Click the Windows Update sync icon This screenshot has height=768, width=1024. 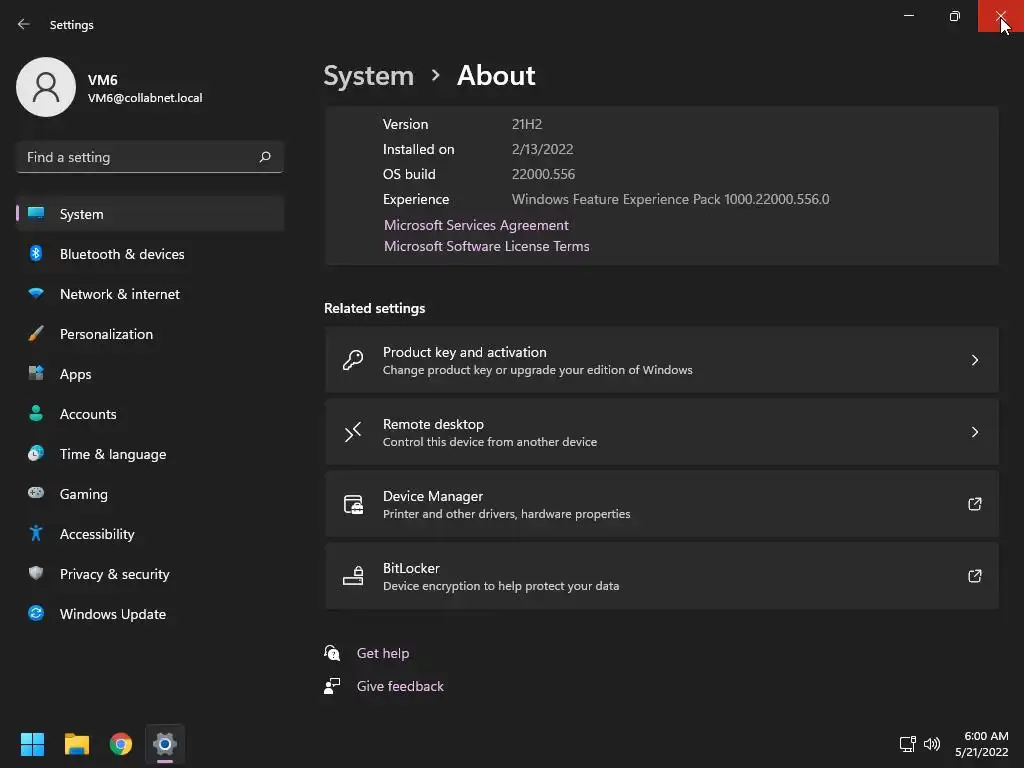click(x=36, y=614)
